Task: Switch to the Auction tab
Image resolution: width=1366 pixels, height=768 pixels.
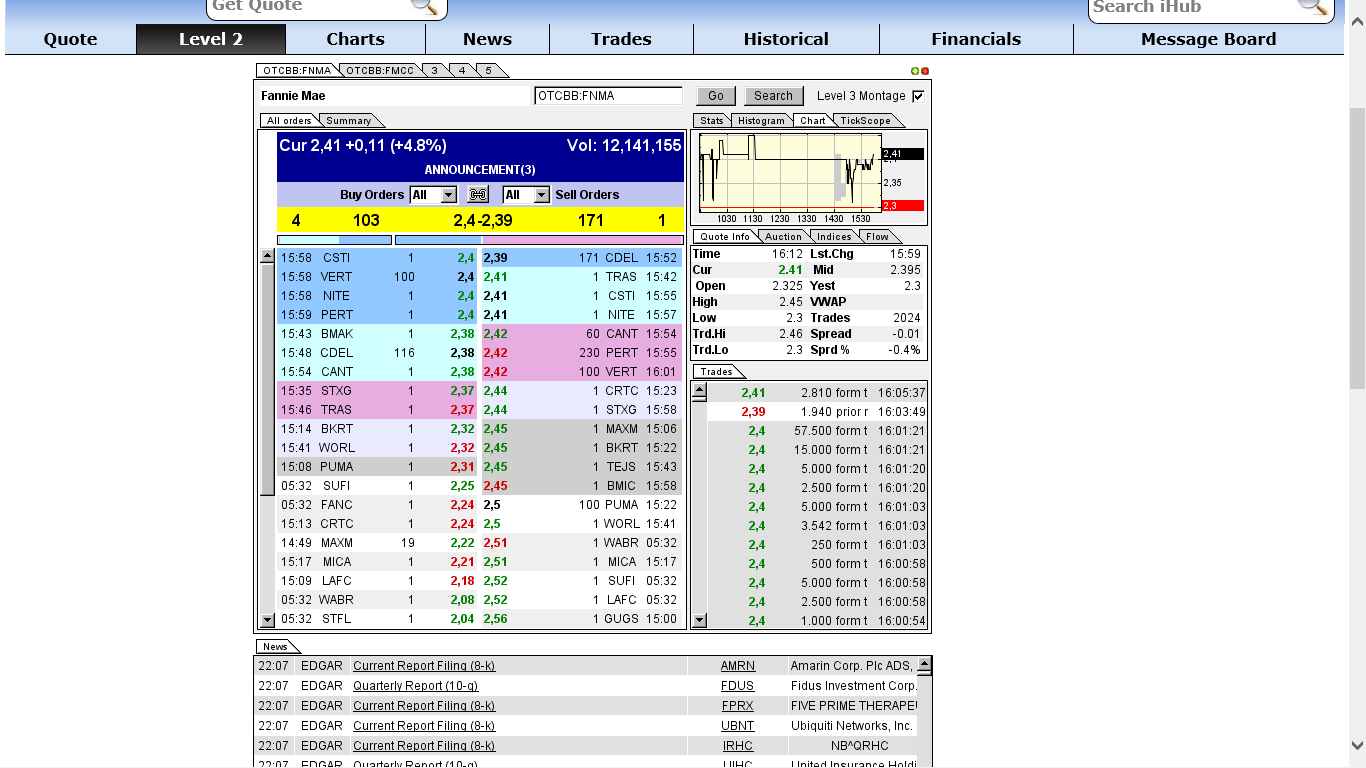Action: pos(783,236)
